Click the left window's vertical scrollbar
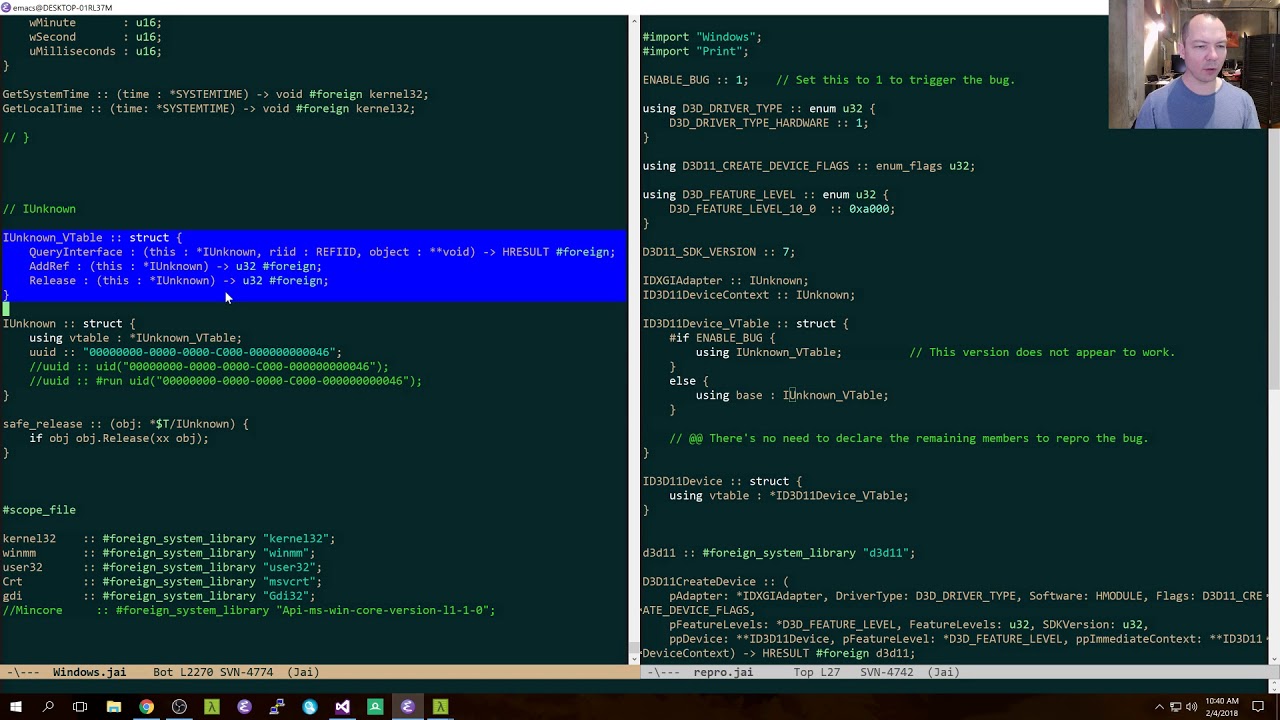Screen dimensions: 1280x720 [633, 338]
